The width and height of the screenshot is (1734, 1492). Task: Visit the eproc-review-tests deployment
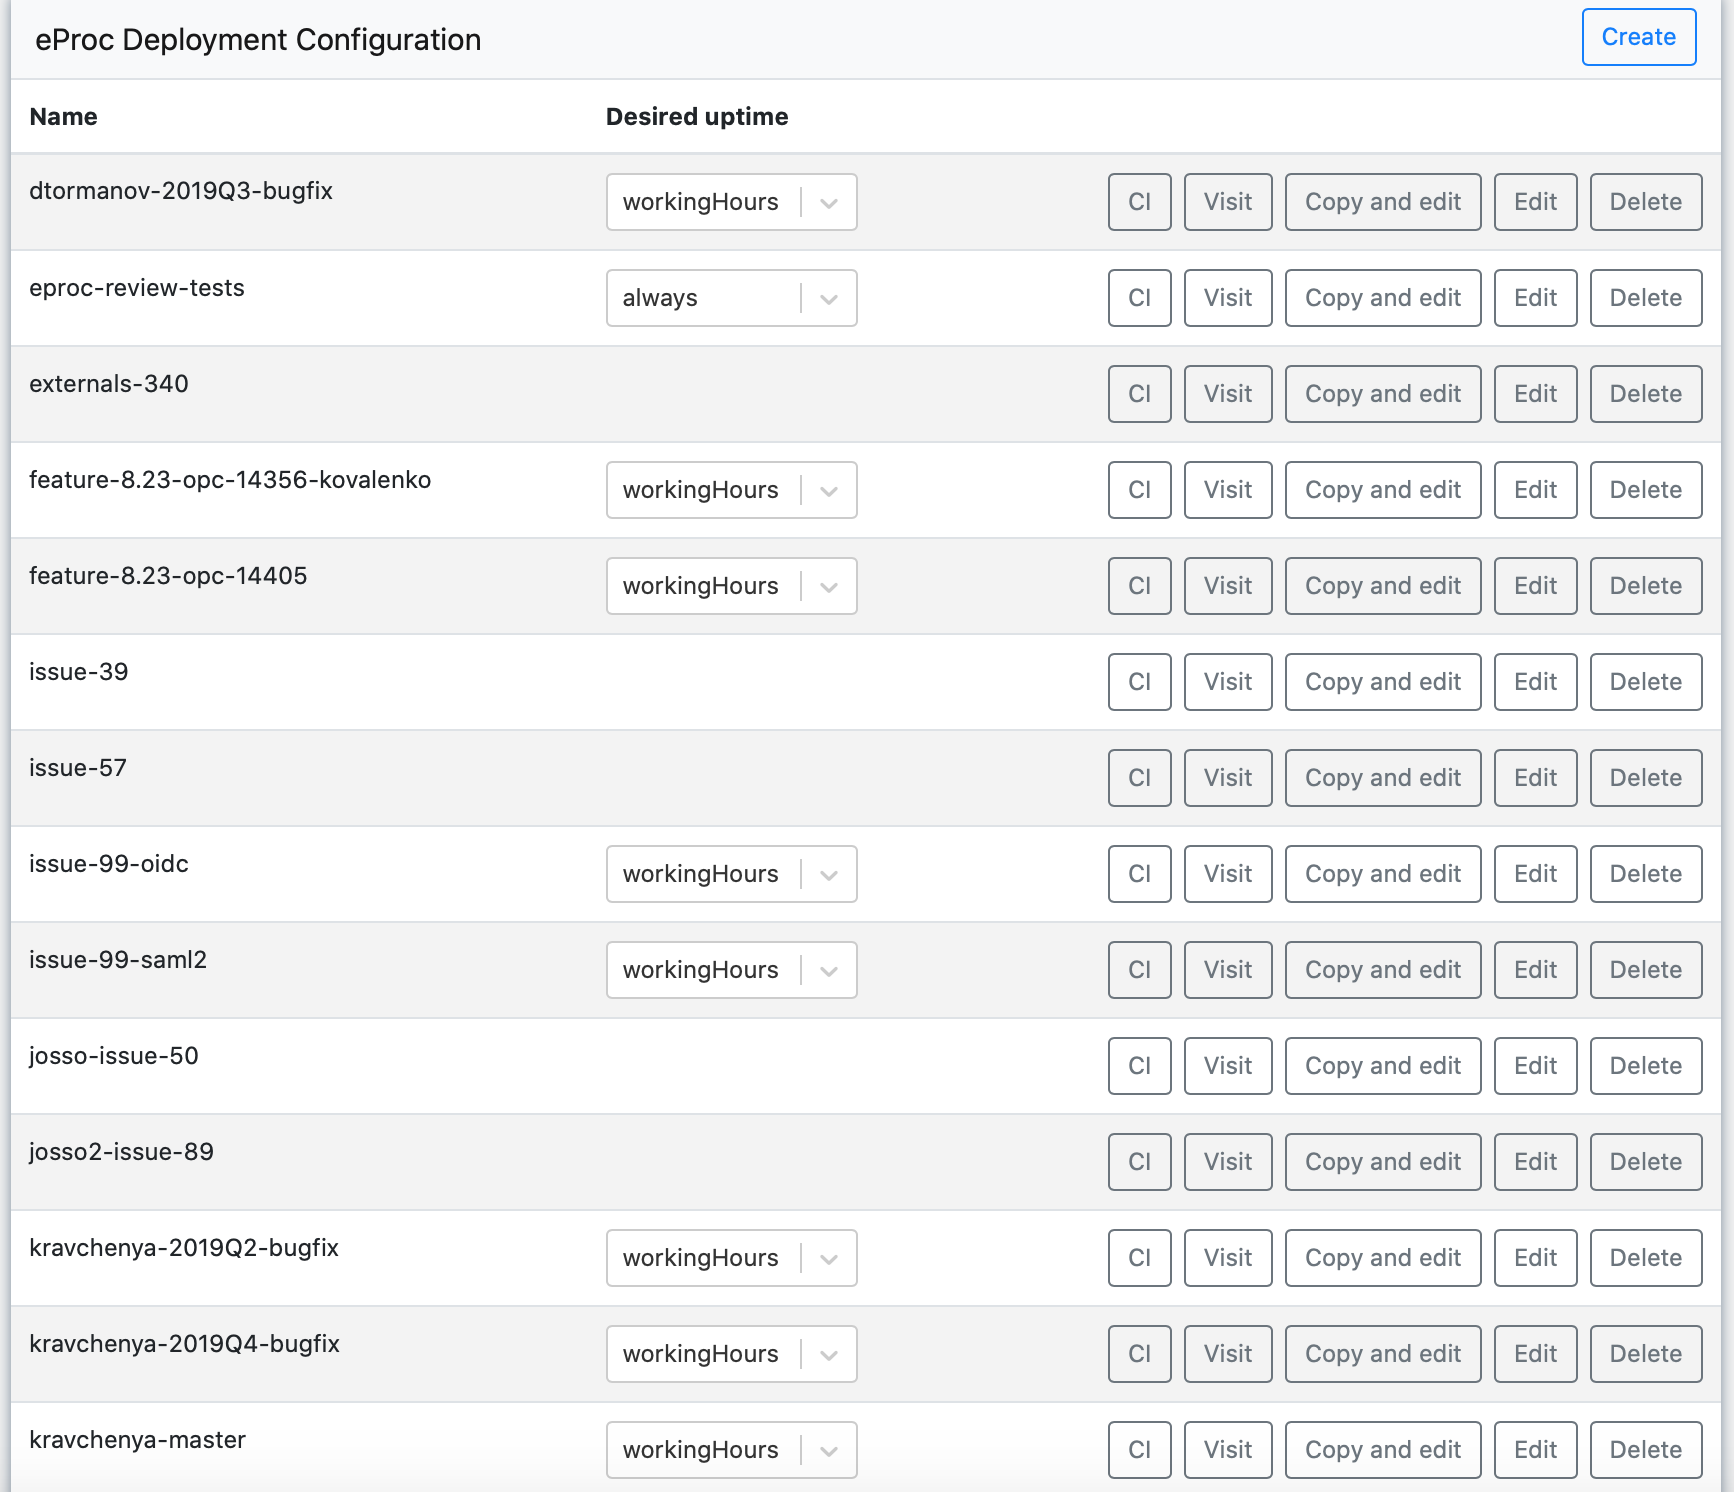click(x=1227, y=298)
